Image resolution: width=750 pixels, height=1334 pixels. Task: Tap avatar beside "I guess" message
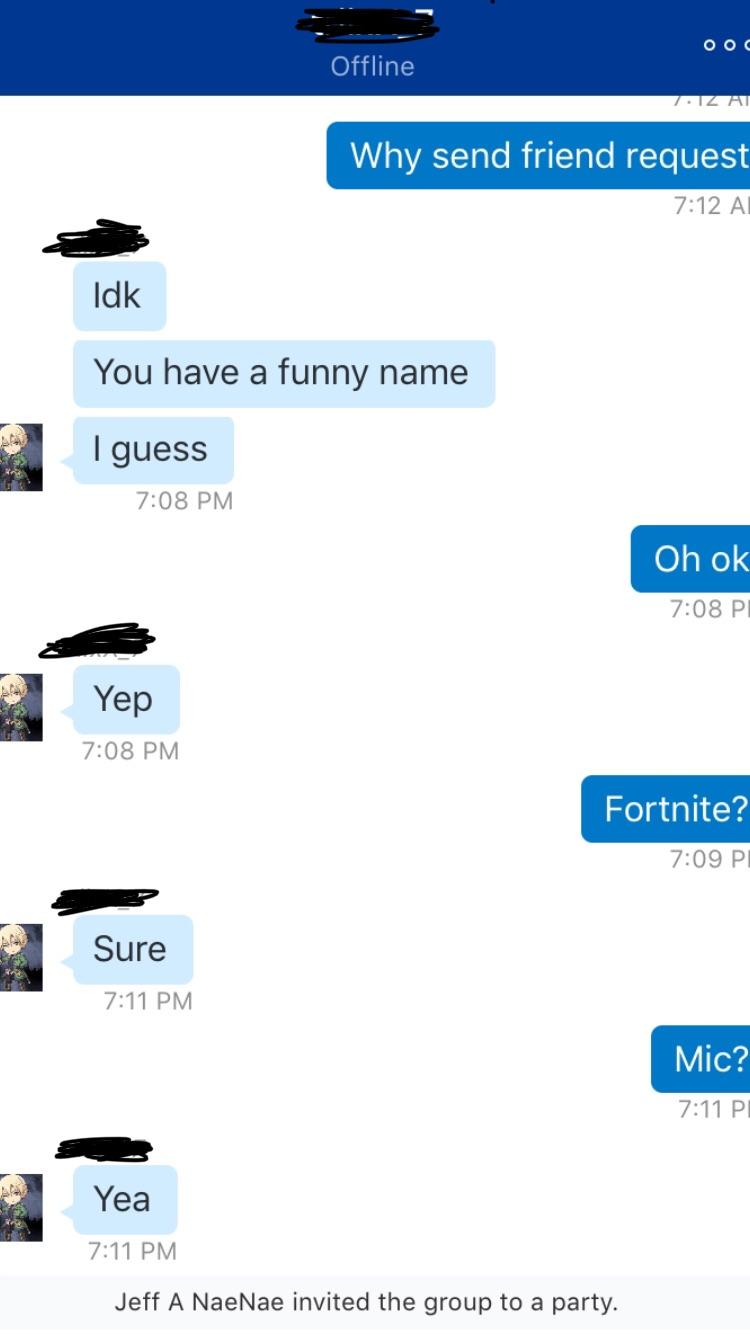tap(21, 457)
